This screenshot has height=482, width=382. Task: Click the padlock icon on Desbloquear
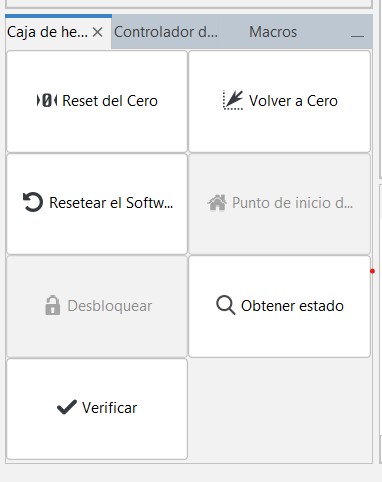53,305
